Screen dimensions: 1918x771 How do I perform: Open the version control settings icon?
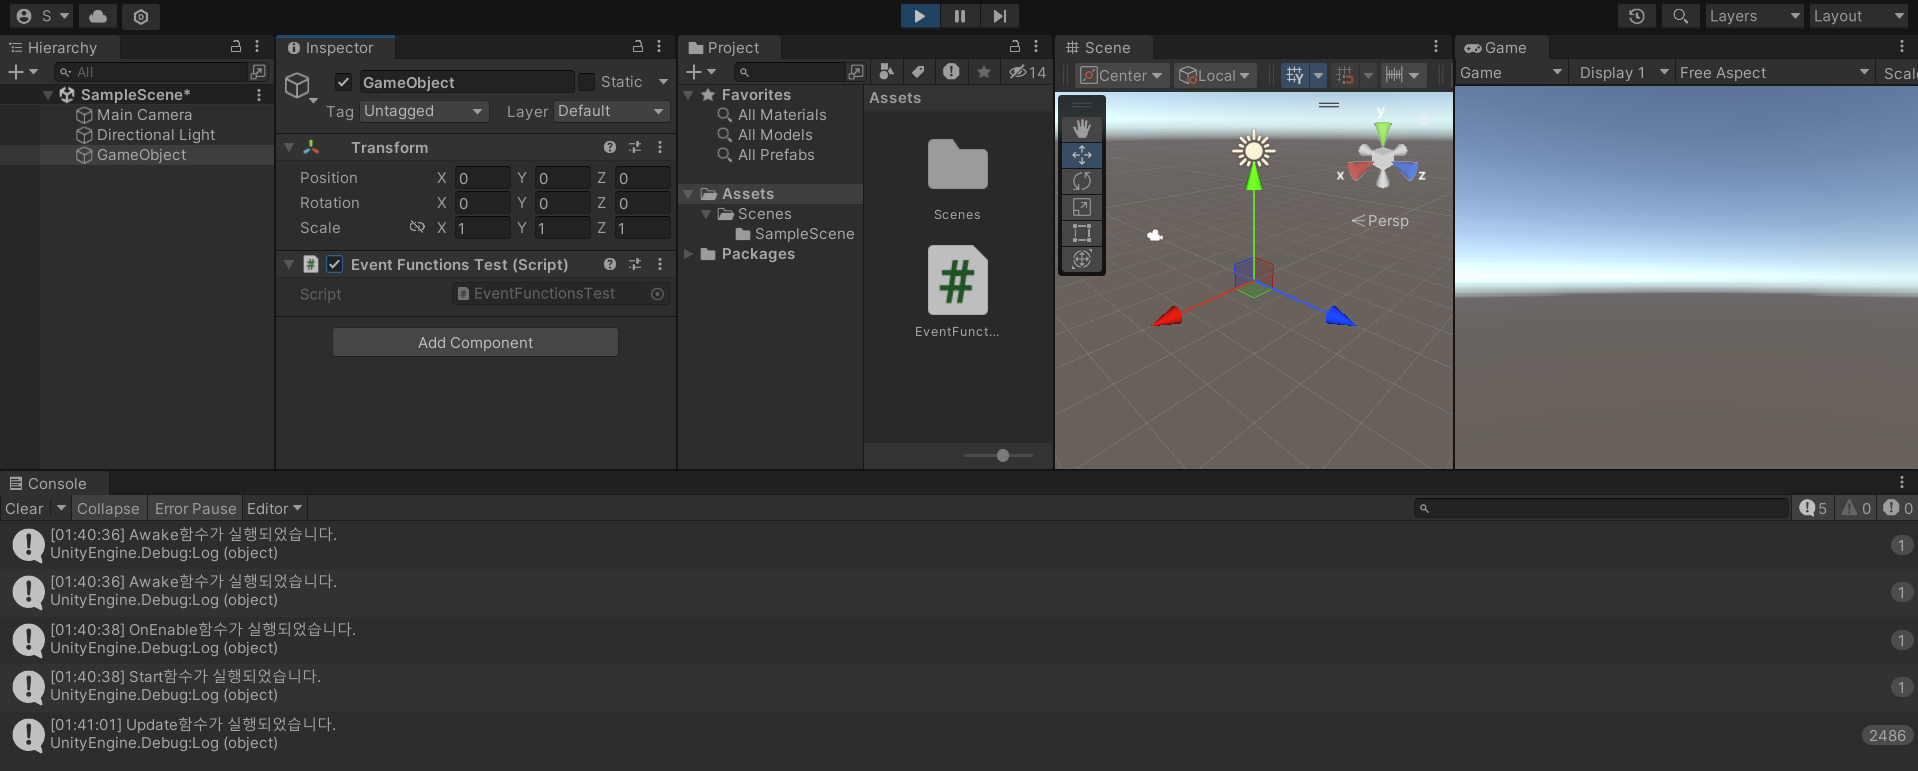pyautogui.click(x=141, y=16)
